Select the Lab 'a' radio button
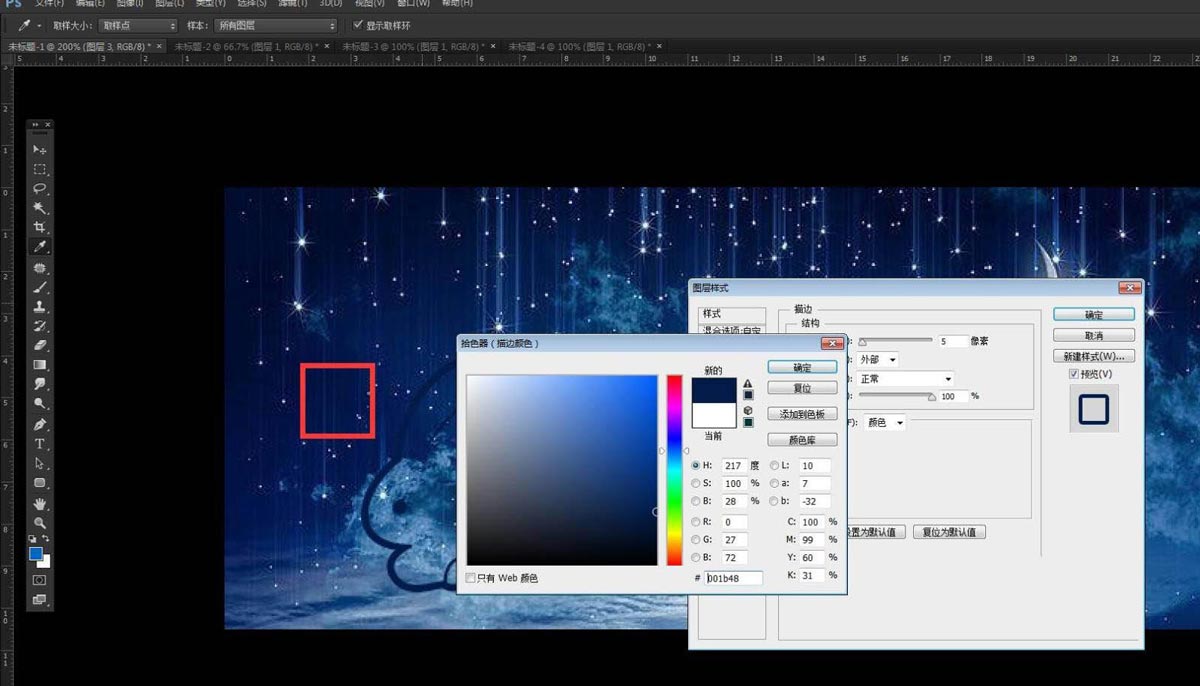This screenshot has height=686, width=1200. click(x=775, y=484)
